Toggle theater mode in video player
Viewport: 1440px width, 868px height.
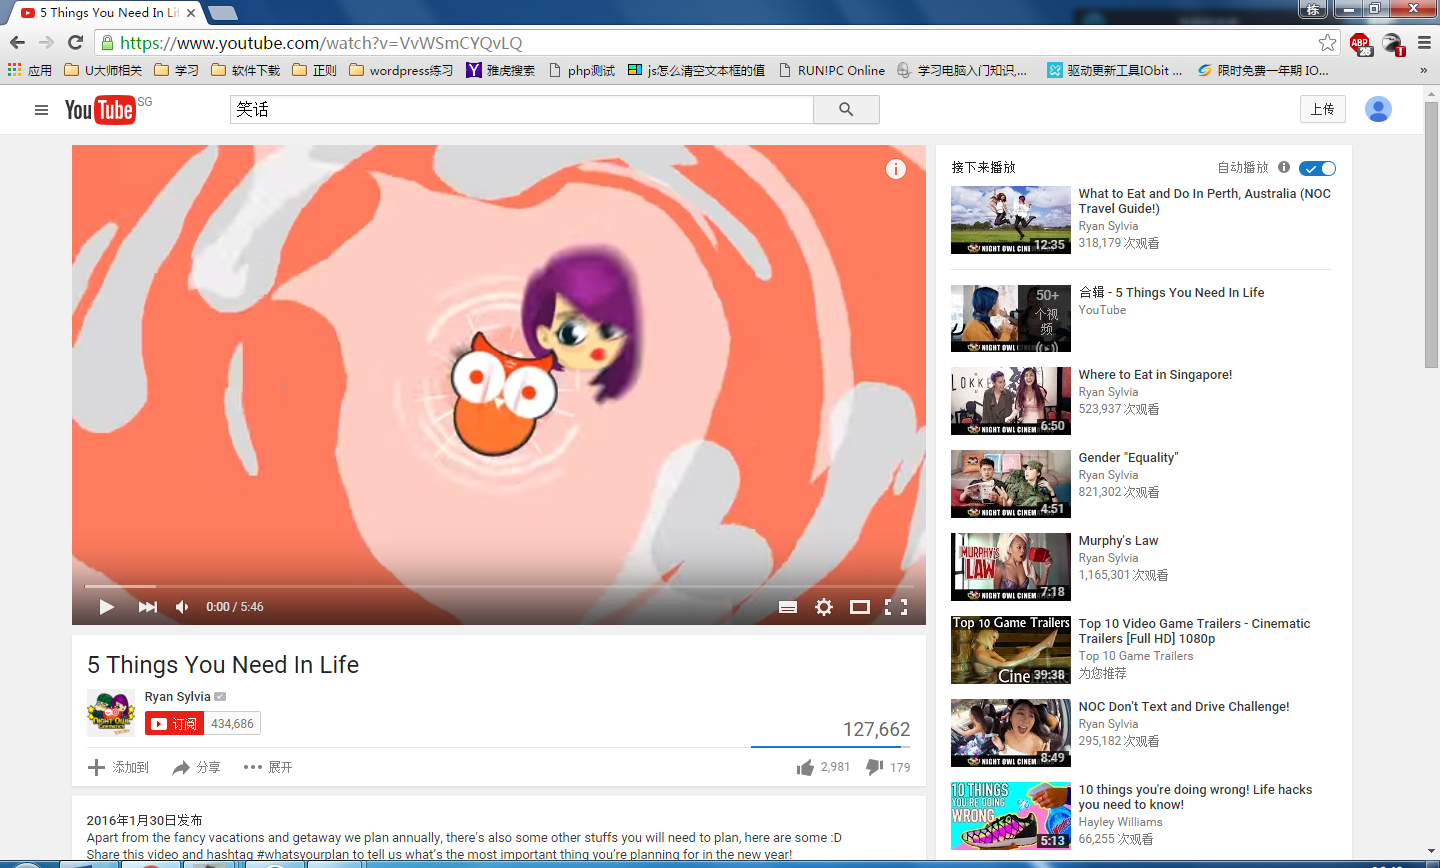coord(860,607)
